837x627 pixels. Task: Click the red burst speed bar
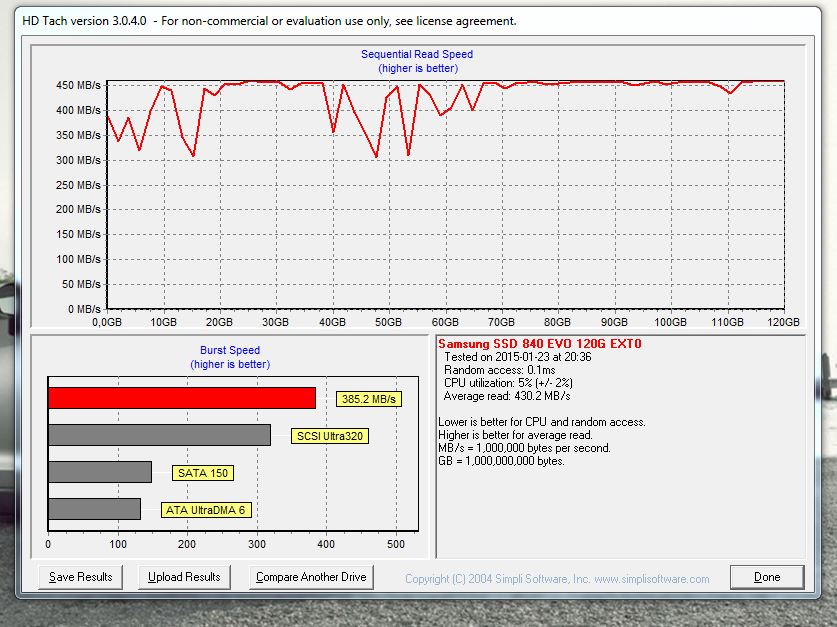pyautogui.click(x=181, y=398)
